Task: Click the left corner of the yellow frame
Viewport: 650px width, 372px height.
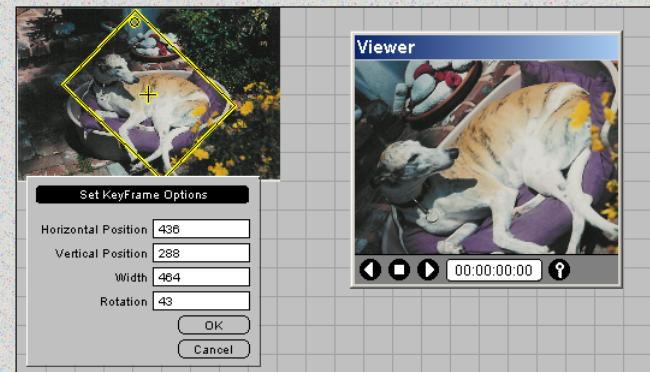Action: point(63,85)
